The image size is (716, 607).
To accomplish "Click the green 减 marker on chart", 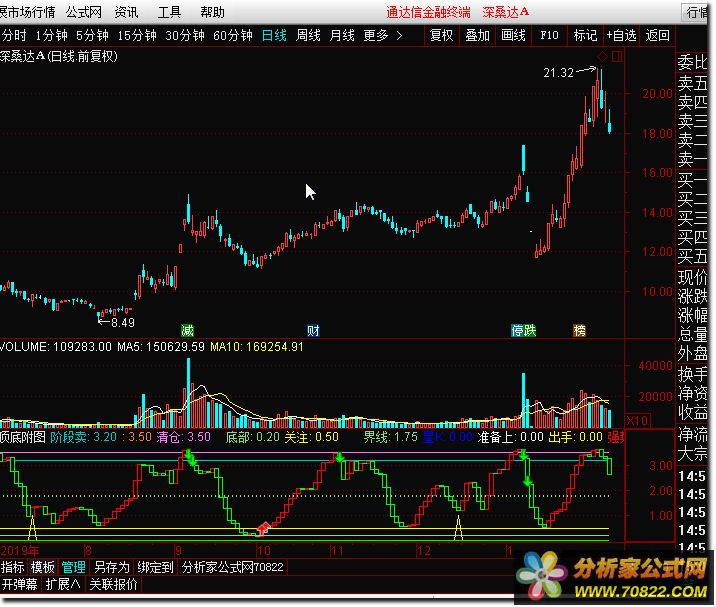I will tap(187, 330).
